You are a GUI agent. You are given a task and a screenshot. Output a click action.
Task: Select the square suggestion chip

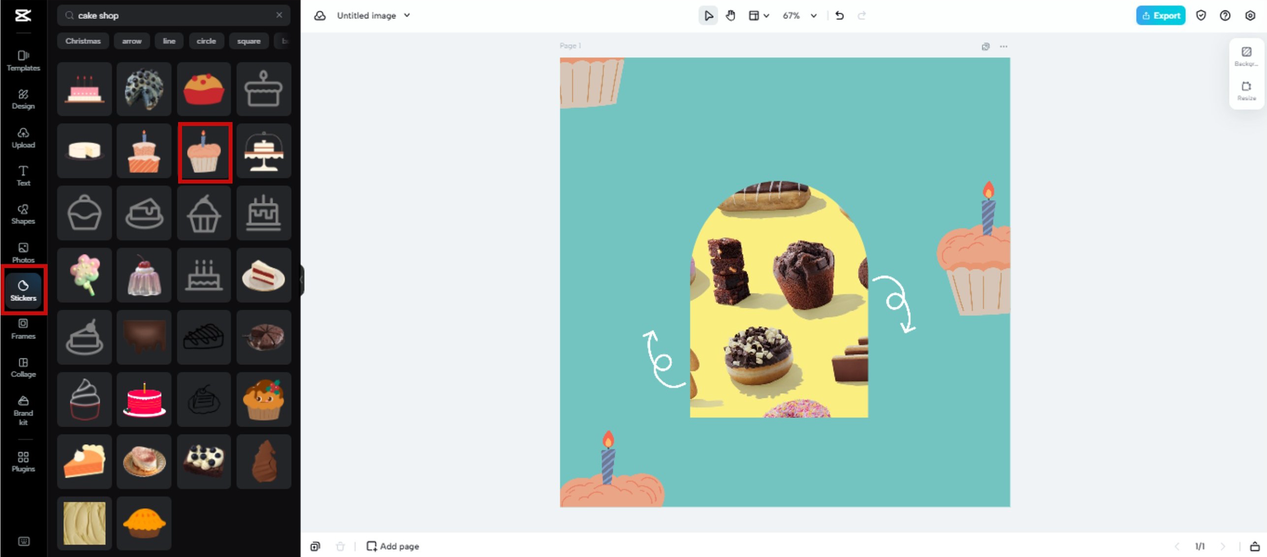pyautogui.click(x=249, y=41)
